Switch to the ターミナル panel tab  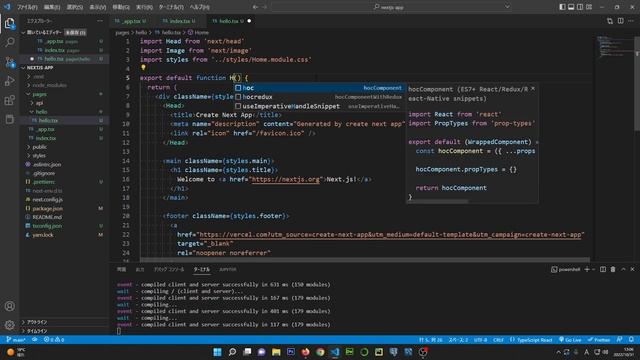click(202, 269)
